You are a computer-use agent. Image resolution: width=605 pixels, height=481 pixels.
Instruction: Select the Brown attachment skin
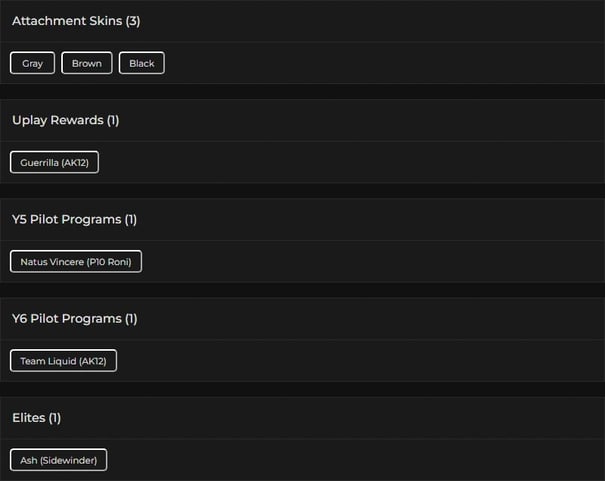click(87, 63)
